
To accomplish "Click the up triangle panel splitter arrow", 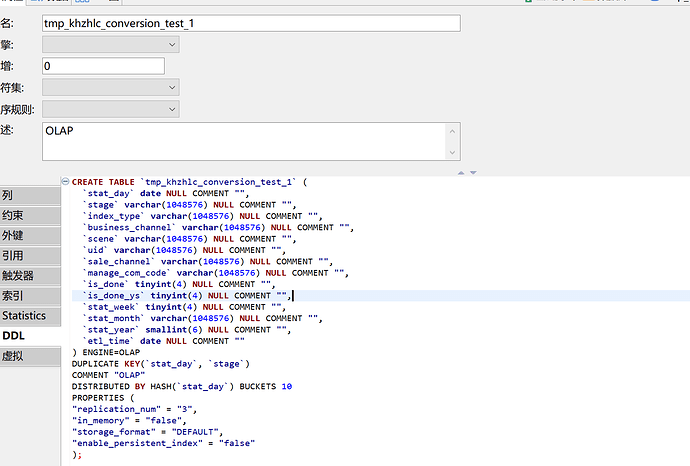I will (461, 173).
